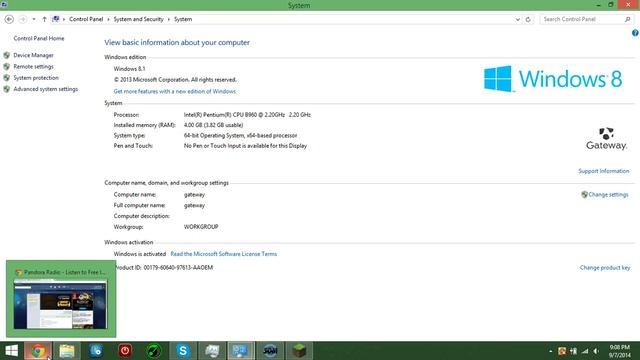
Task: Click the 'Windows 8.1' edition text
Action: coord(129,69)
